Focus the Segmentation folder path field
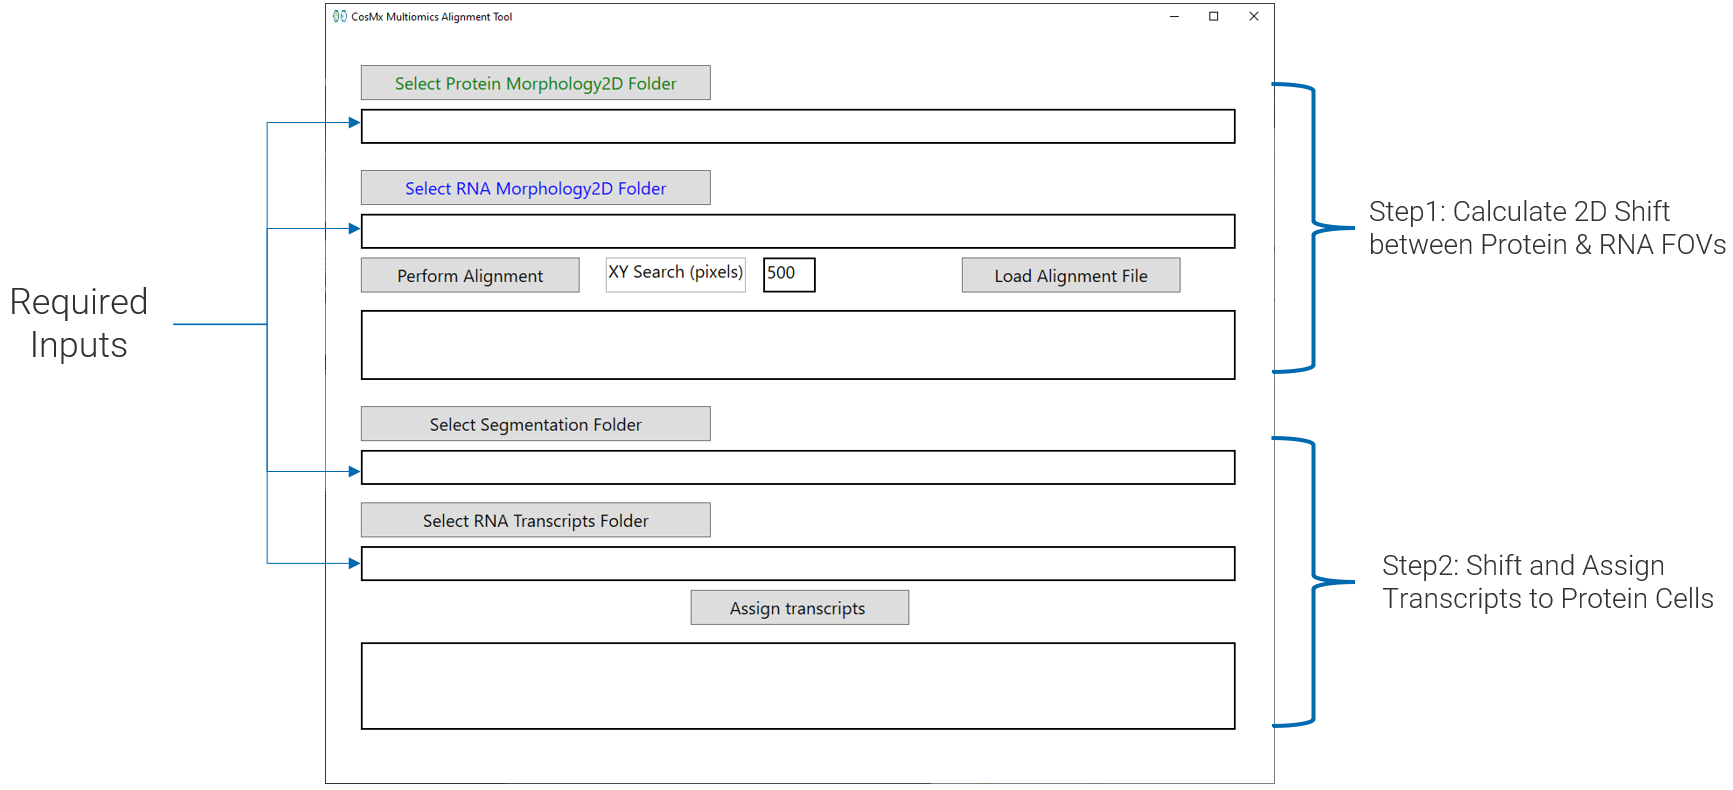Image resolution: width=1733 pixels, height=790 pixels. click(x=797, y=468)
